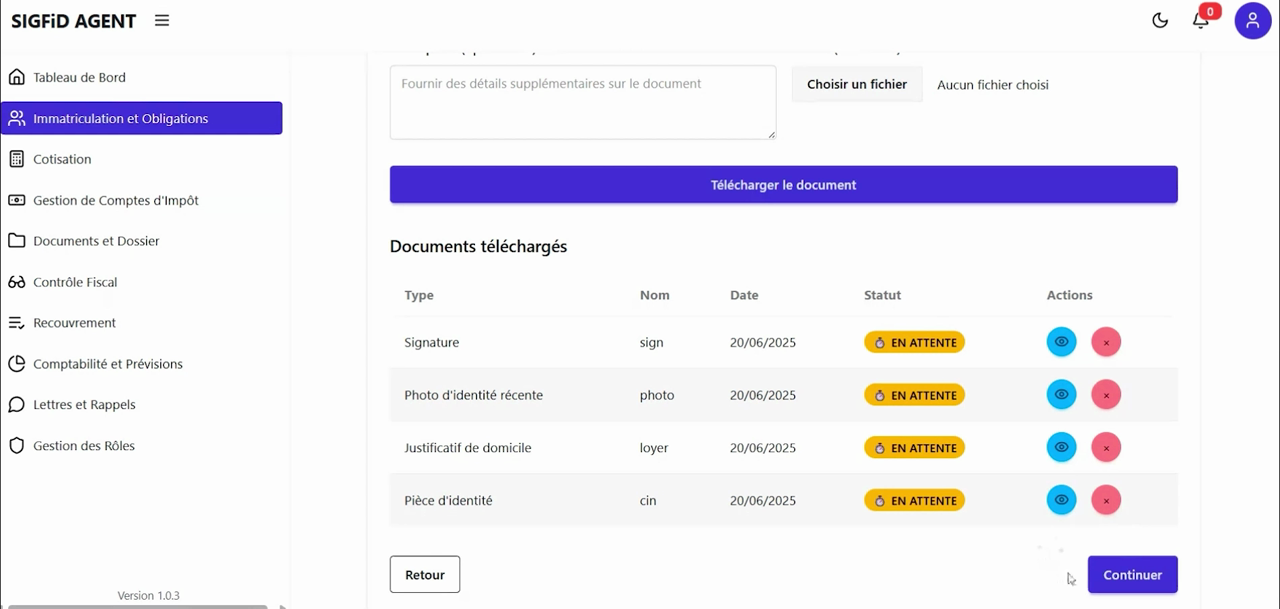The image size is (1280, 609).
Task: Open the notifications bell
Action: pyautogui.click(x=1201, y=19)
